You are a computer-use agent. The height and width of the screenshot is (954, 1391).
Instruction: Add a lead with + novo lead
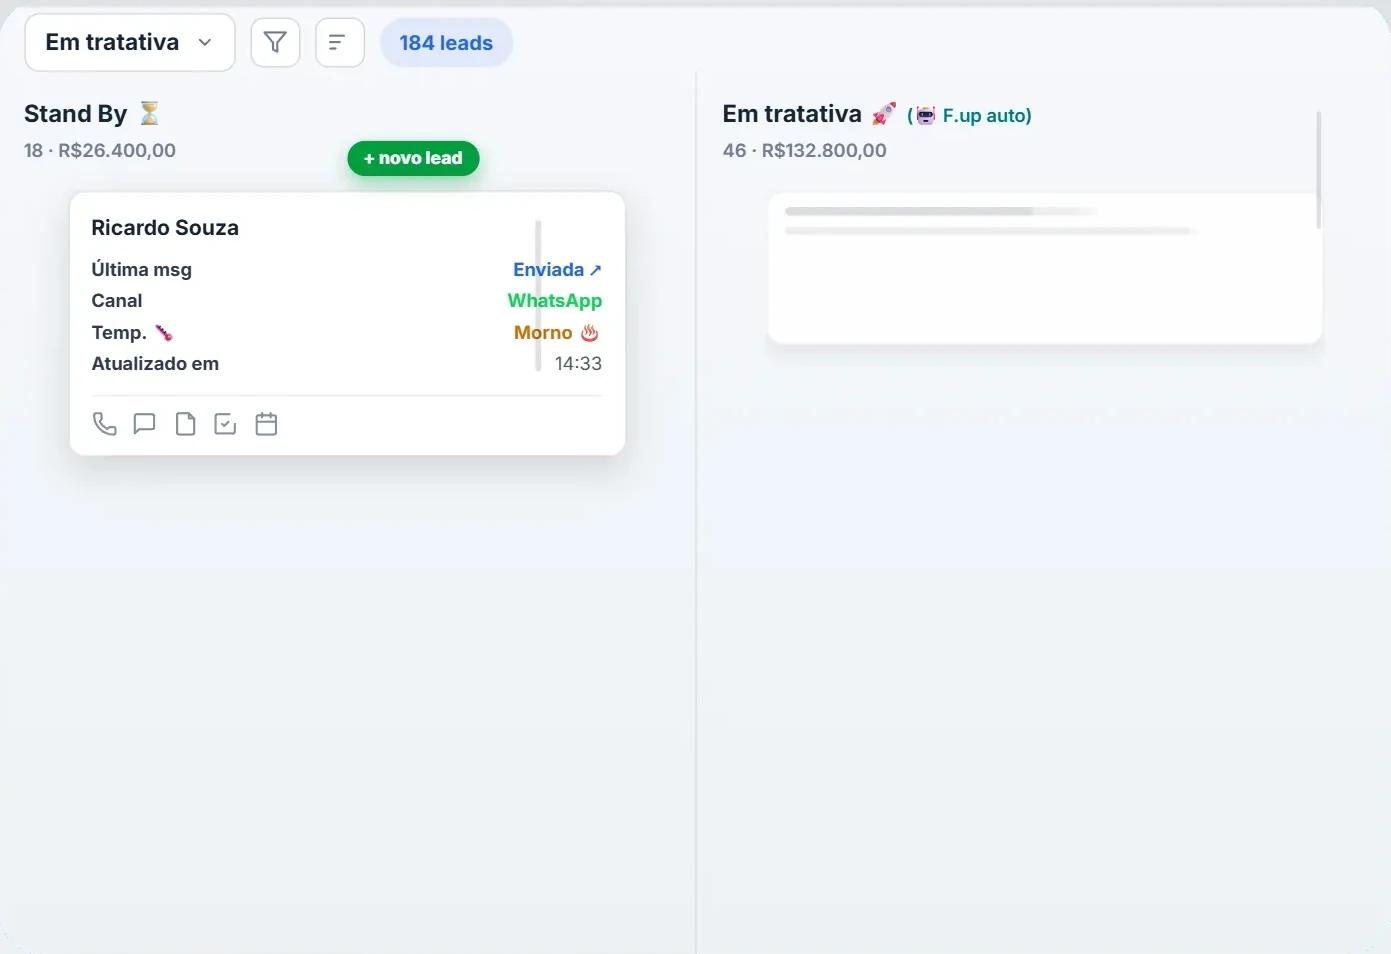413,158
